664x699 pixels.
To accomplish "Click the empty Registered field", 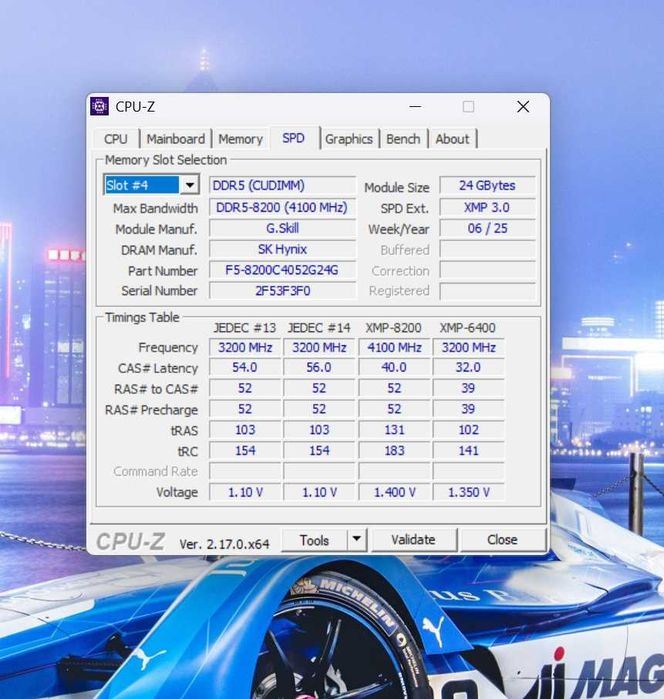I will 487,291.
